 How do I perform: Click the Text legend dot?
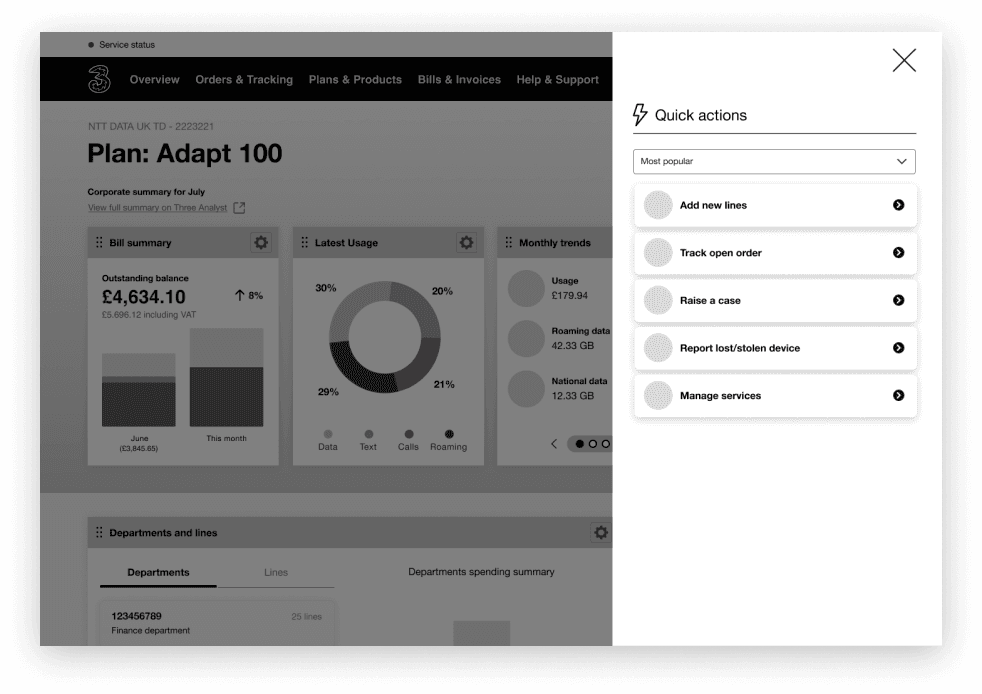tap(368, 434)
